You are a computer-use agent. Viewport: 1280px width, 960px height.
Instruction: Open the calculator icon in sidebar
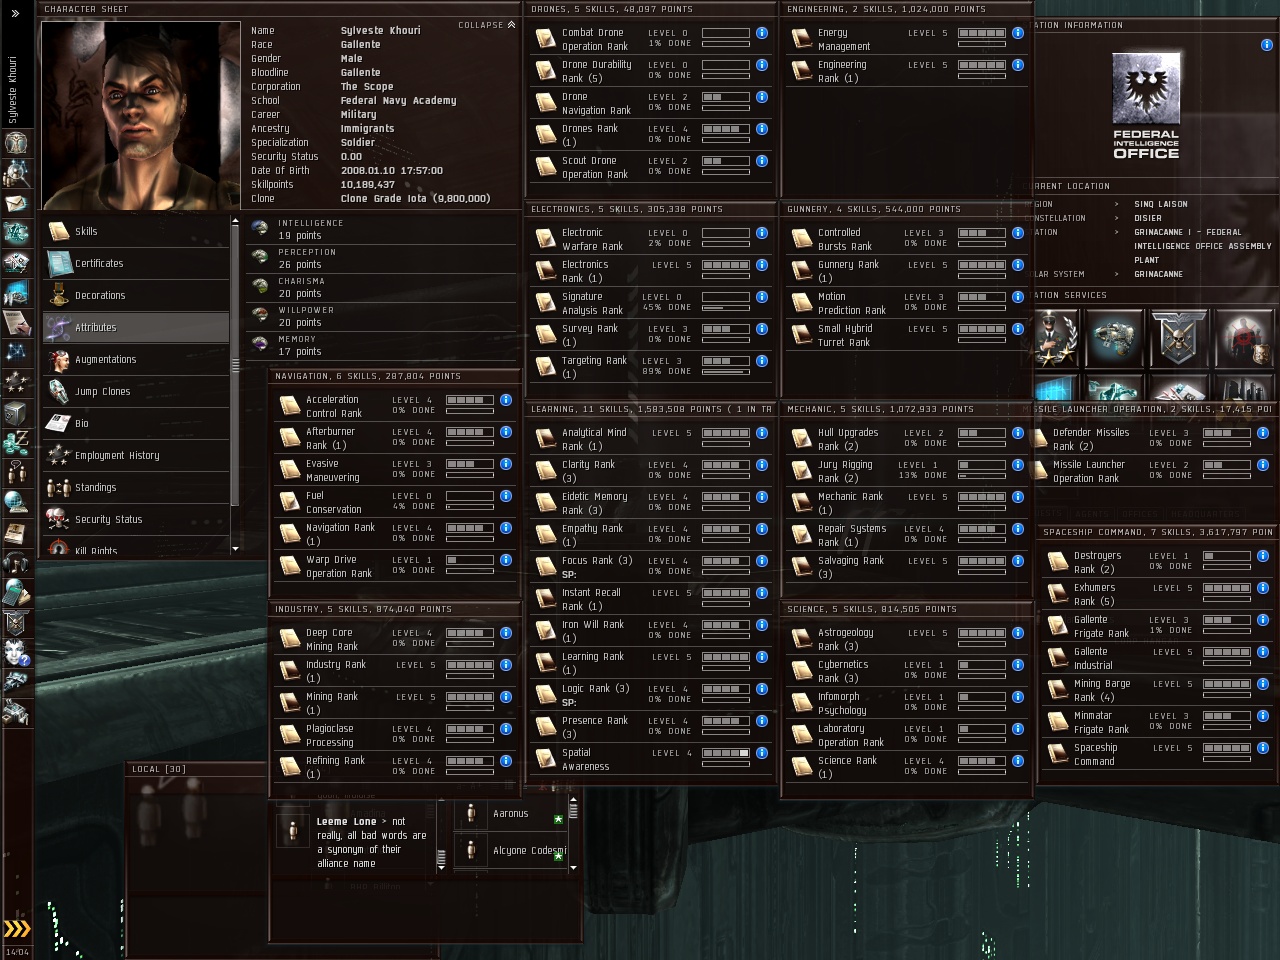pos(16,592)
